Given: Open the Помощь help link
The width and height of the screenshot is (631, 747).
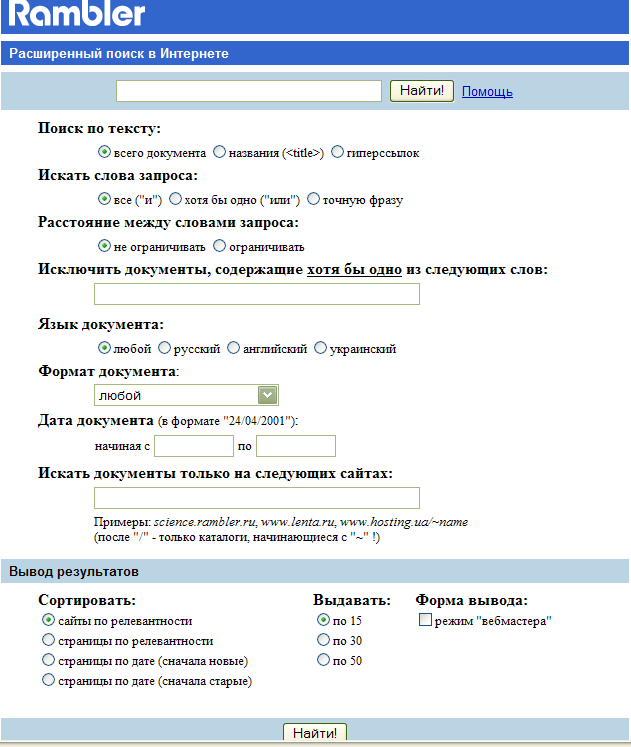Looking at the screenshot, I should tap(487, 91).
